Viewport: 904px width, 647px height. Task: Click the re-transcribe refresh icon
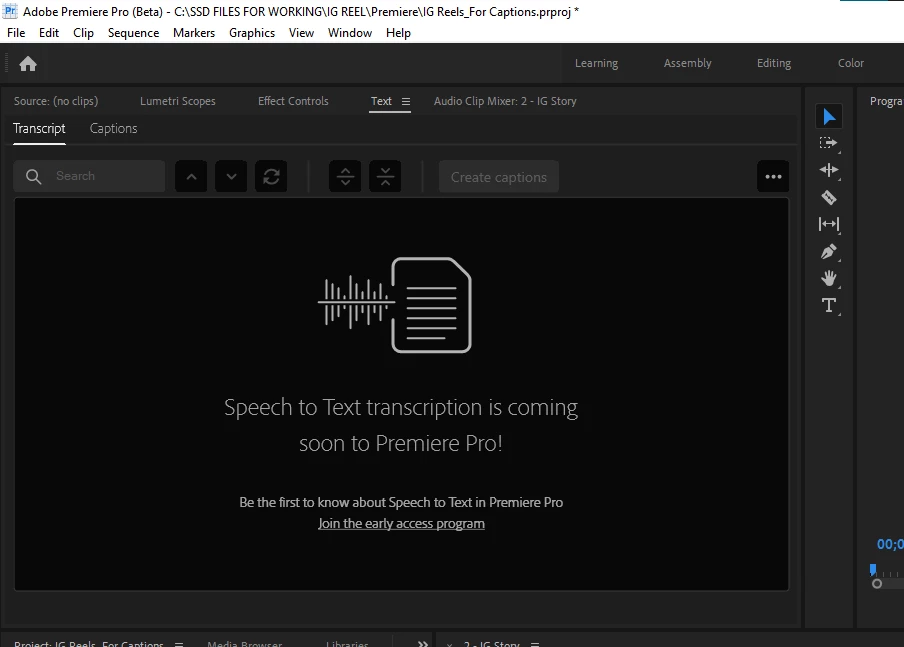272,176
